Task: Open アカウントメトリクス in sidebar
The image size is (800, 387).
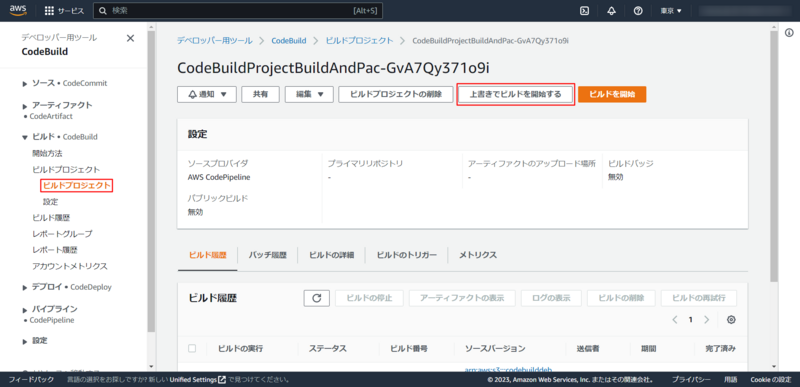Action: point(70,266)
